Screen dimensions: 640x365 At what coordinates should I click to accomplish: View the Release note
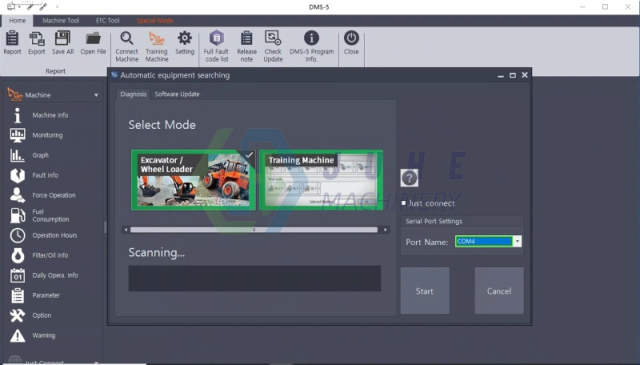click(x=247, y=47)
